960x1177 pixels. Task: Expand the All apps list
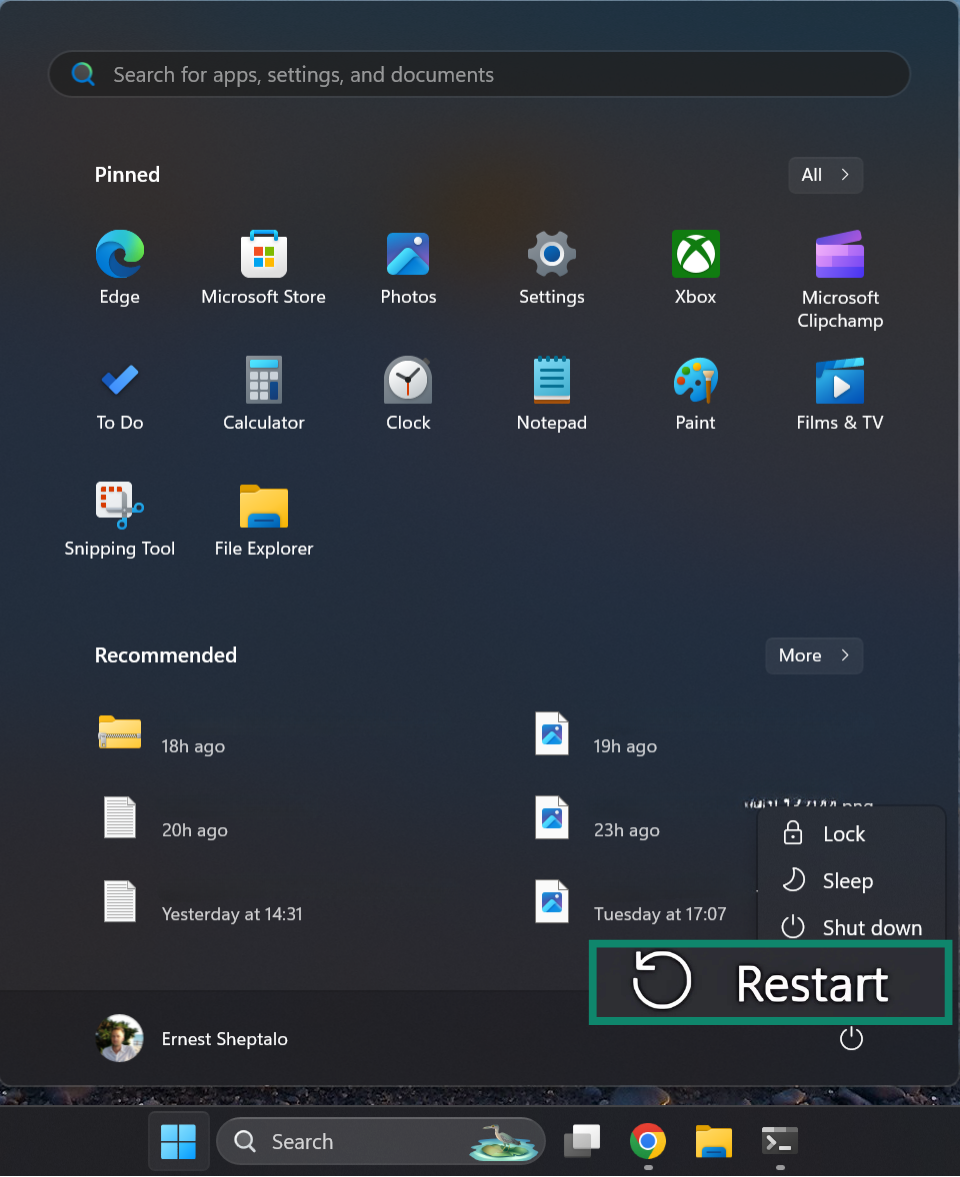[825, 175]
